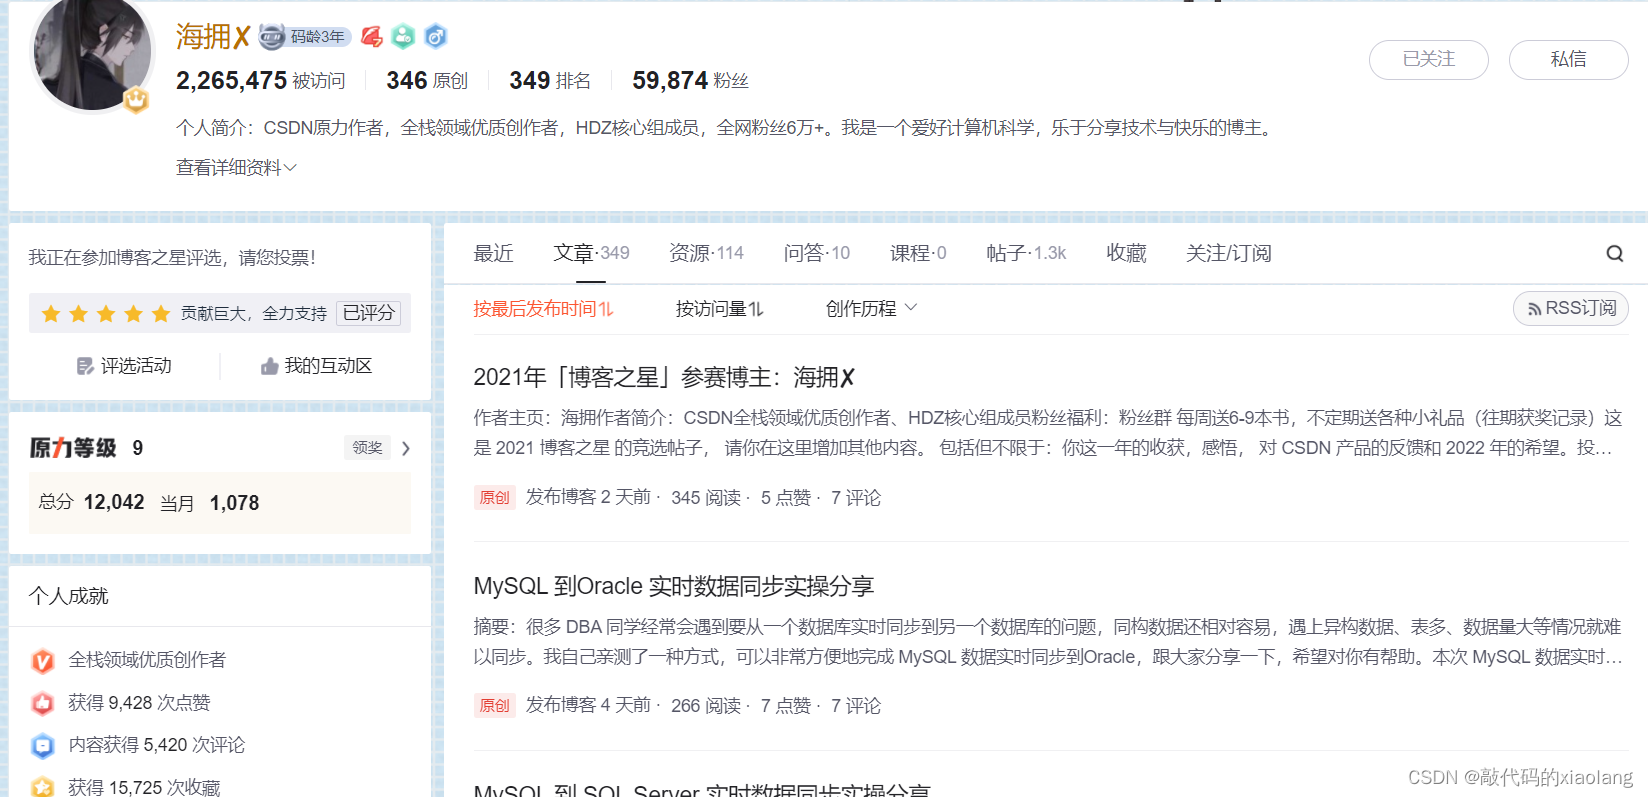Click the blue male gender badge
Screen dimensions: 1648x797
(x=435, y=37)
